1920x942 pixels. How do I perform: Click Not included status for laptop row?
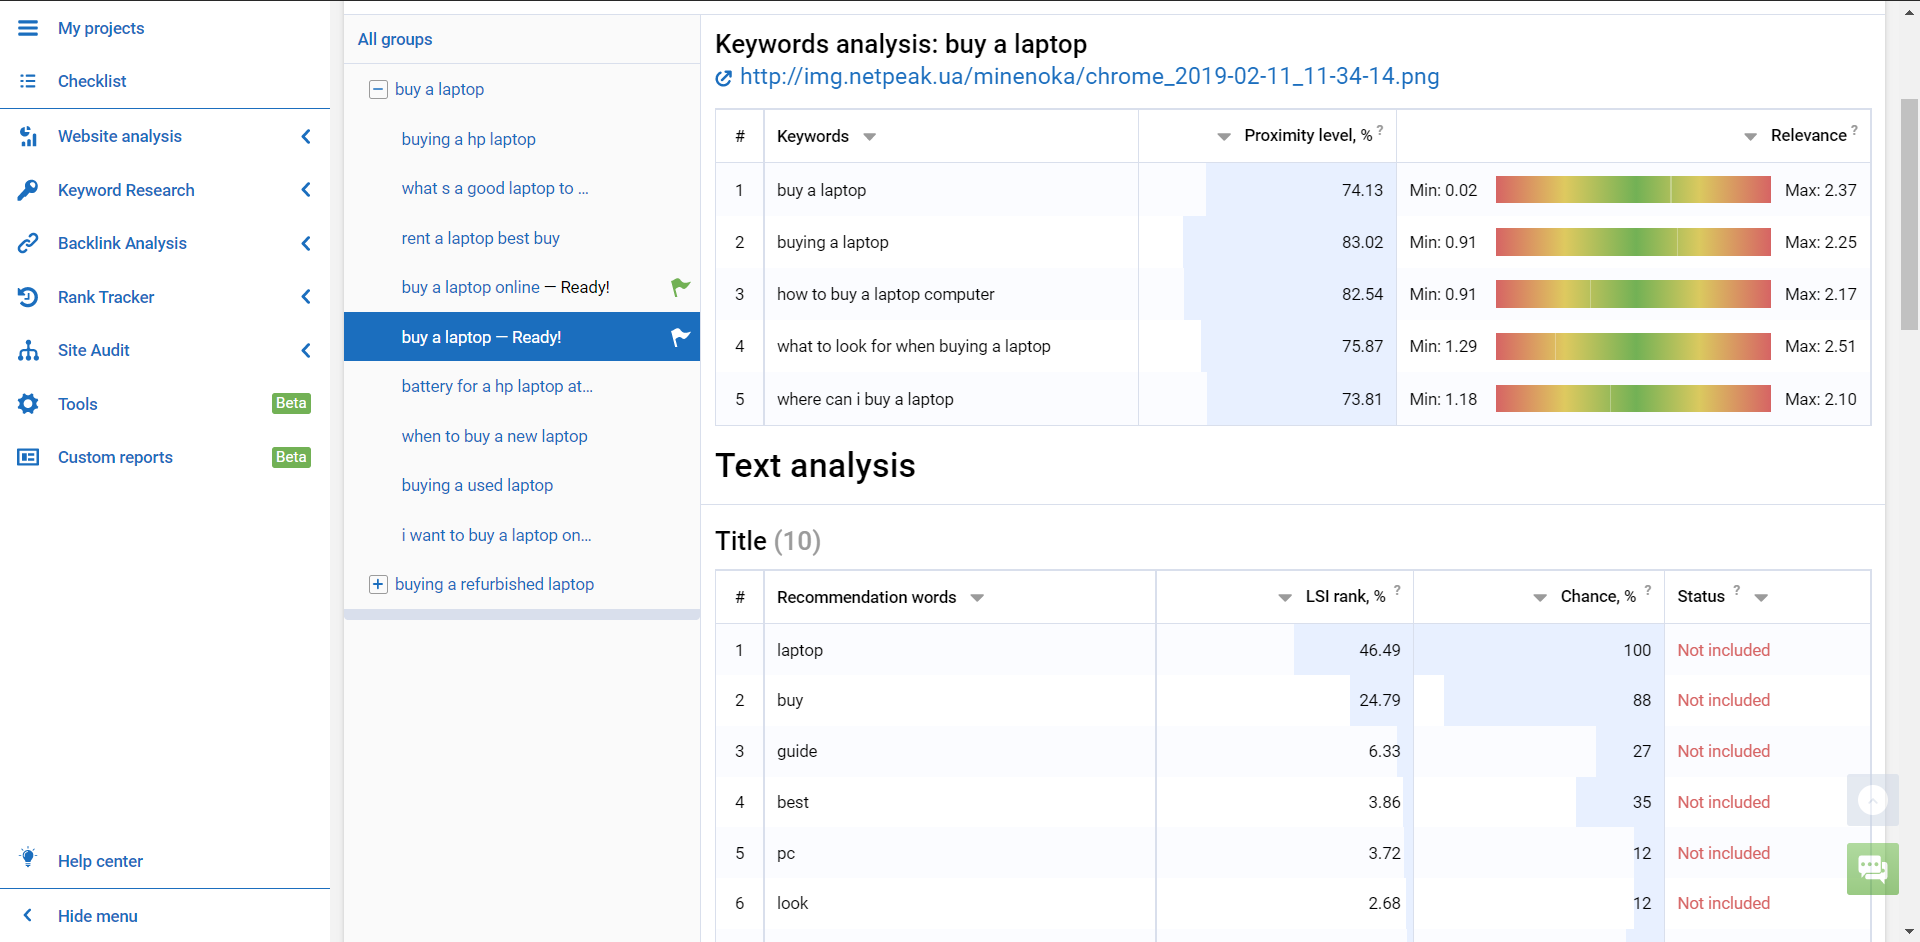coord(1724,650)
